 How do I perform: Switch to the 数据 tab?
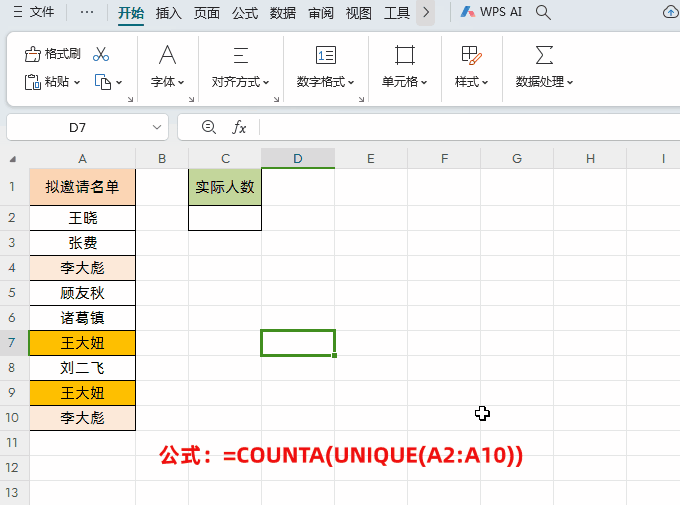coord(283,13)
